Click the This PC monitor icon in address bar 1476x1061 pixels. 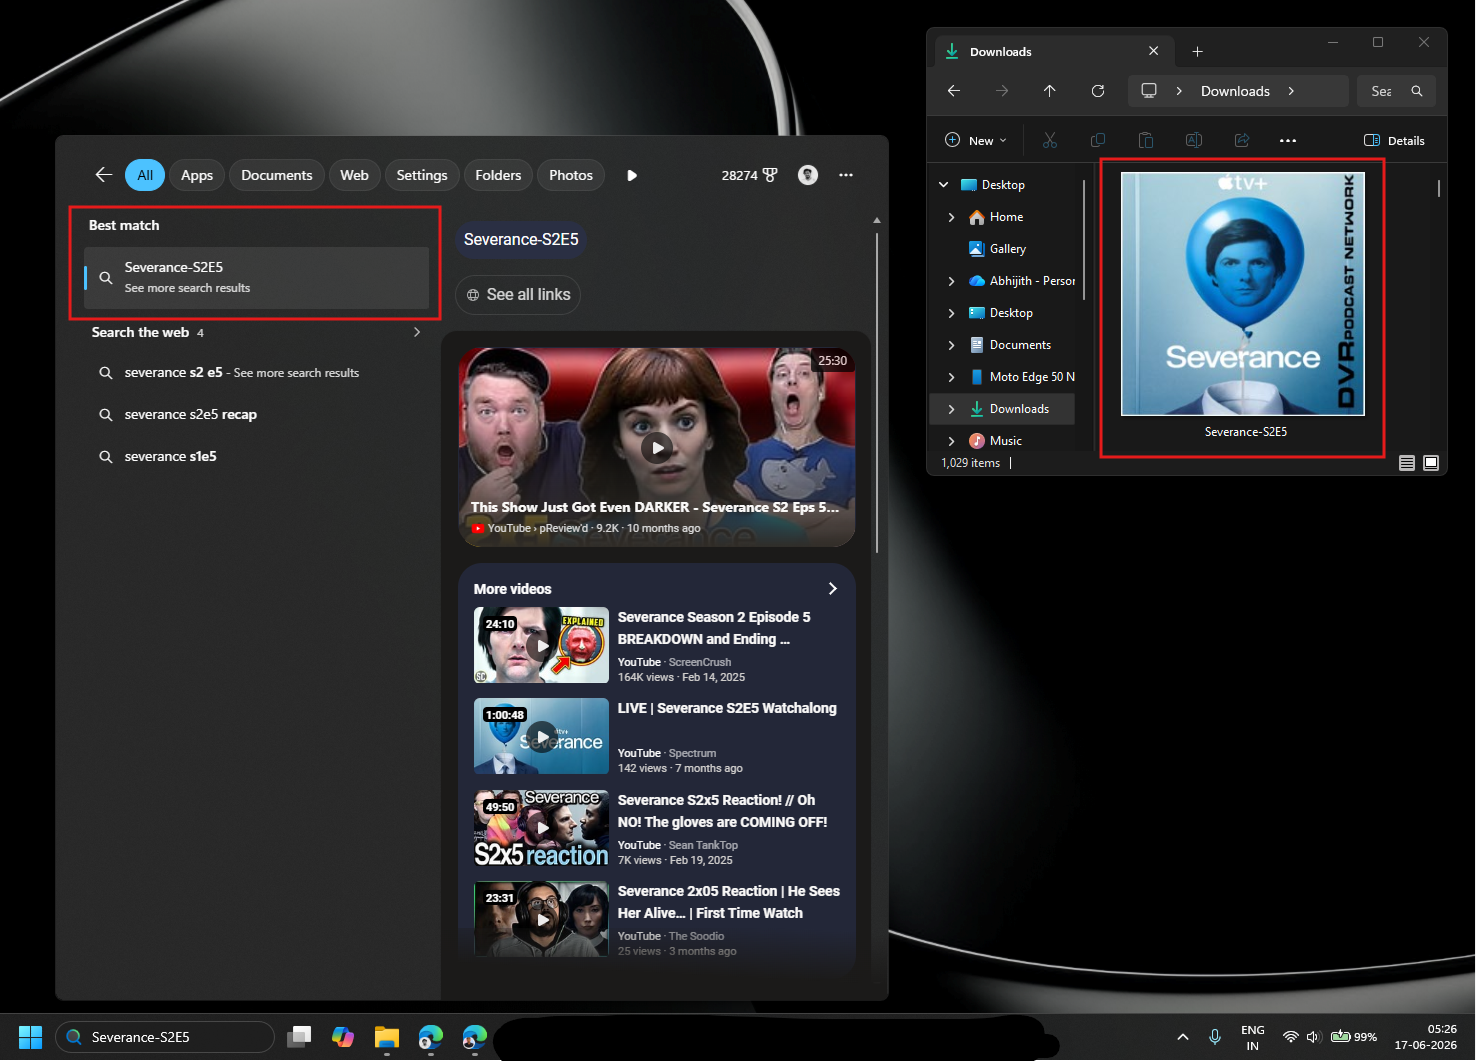point(1149,91)
